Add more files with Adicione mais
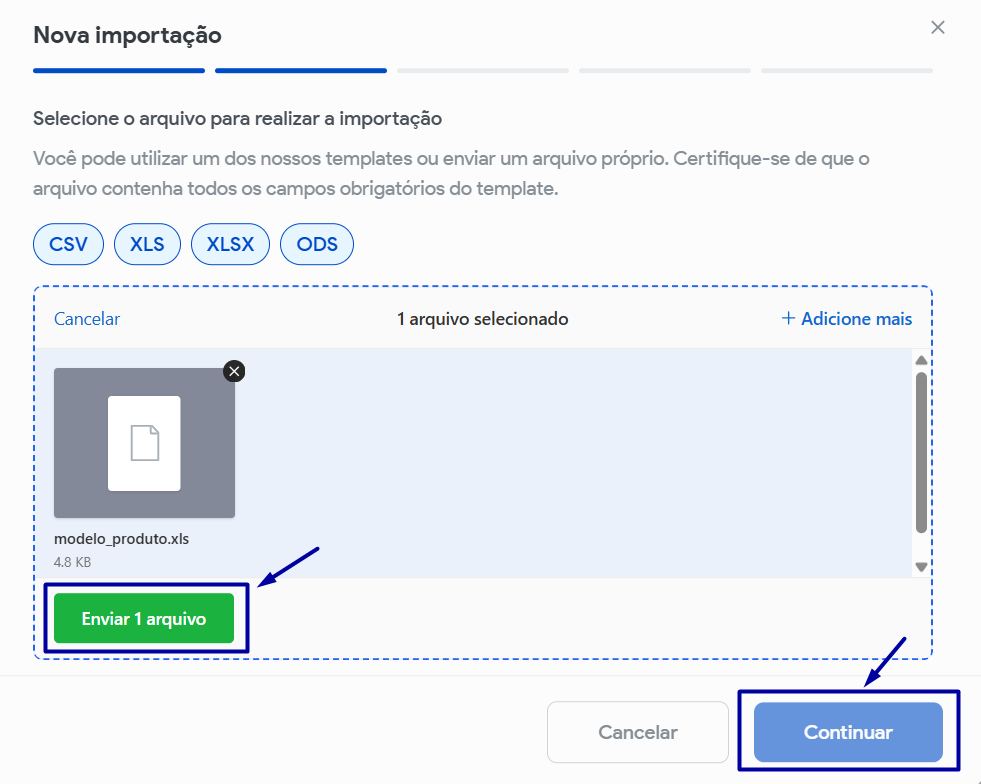 tap(846, 319)
